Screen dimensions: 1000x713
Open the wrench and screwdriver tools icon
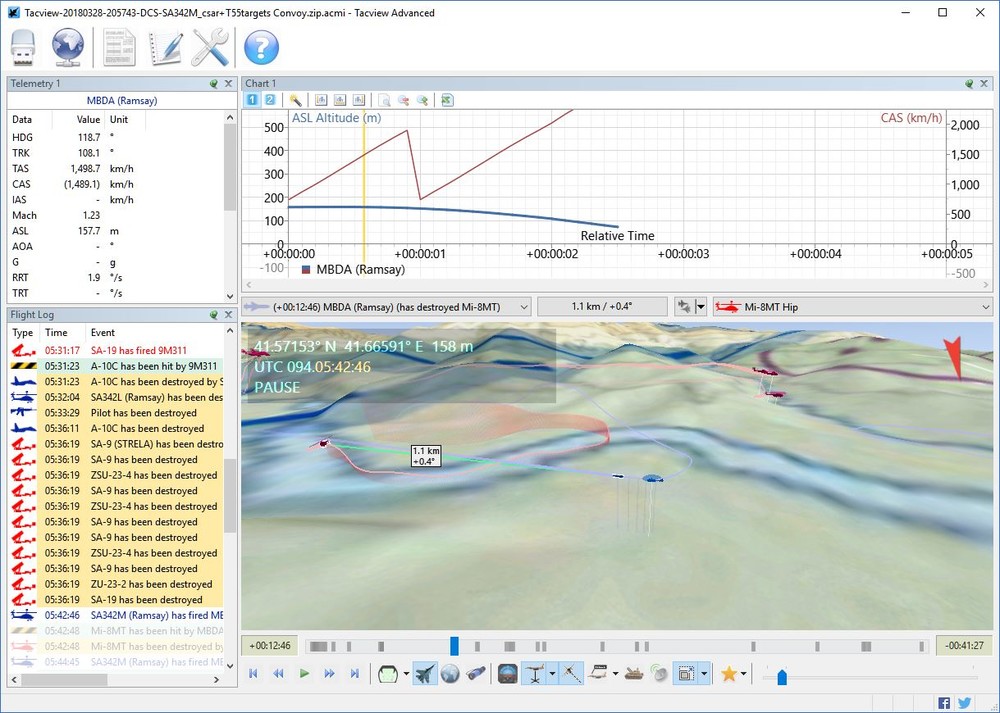[x=210, y=47]
